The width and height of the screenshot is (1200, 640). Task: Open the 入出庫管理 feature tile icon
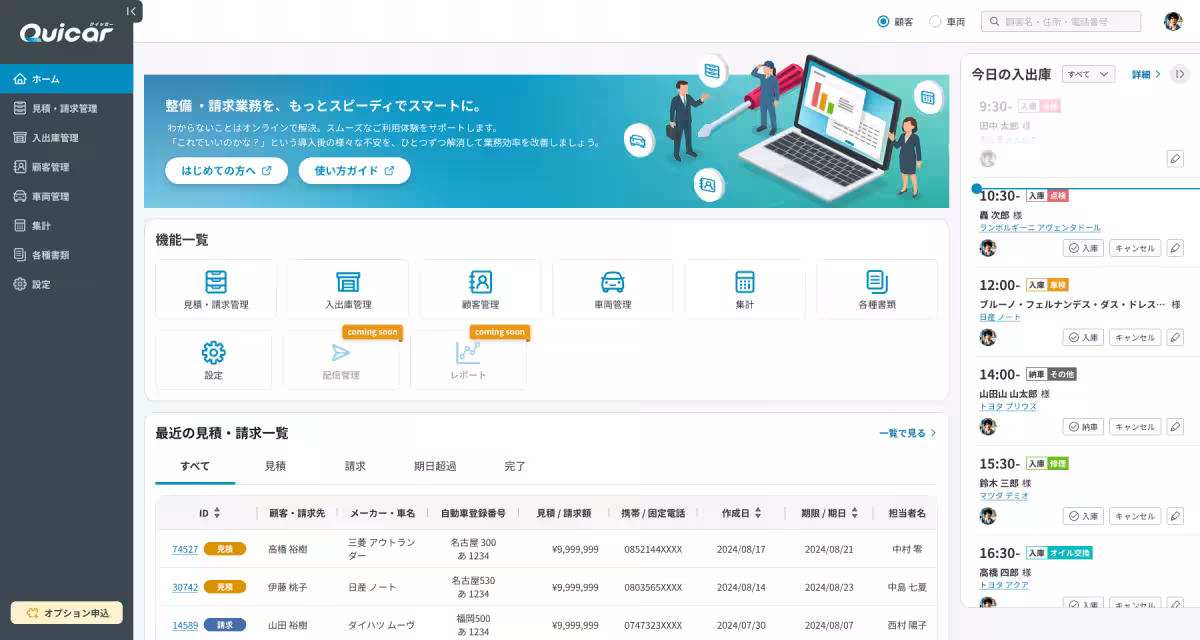(348, 282)
